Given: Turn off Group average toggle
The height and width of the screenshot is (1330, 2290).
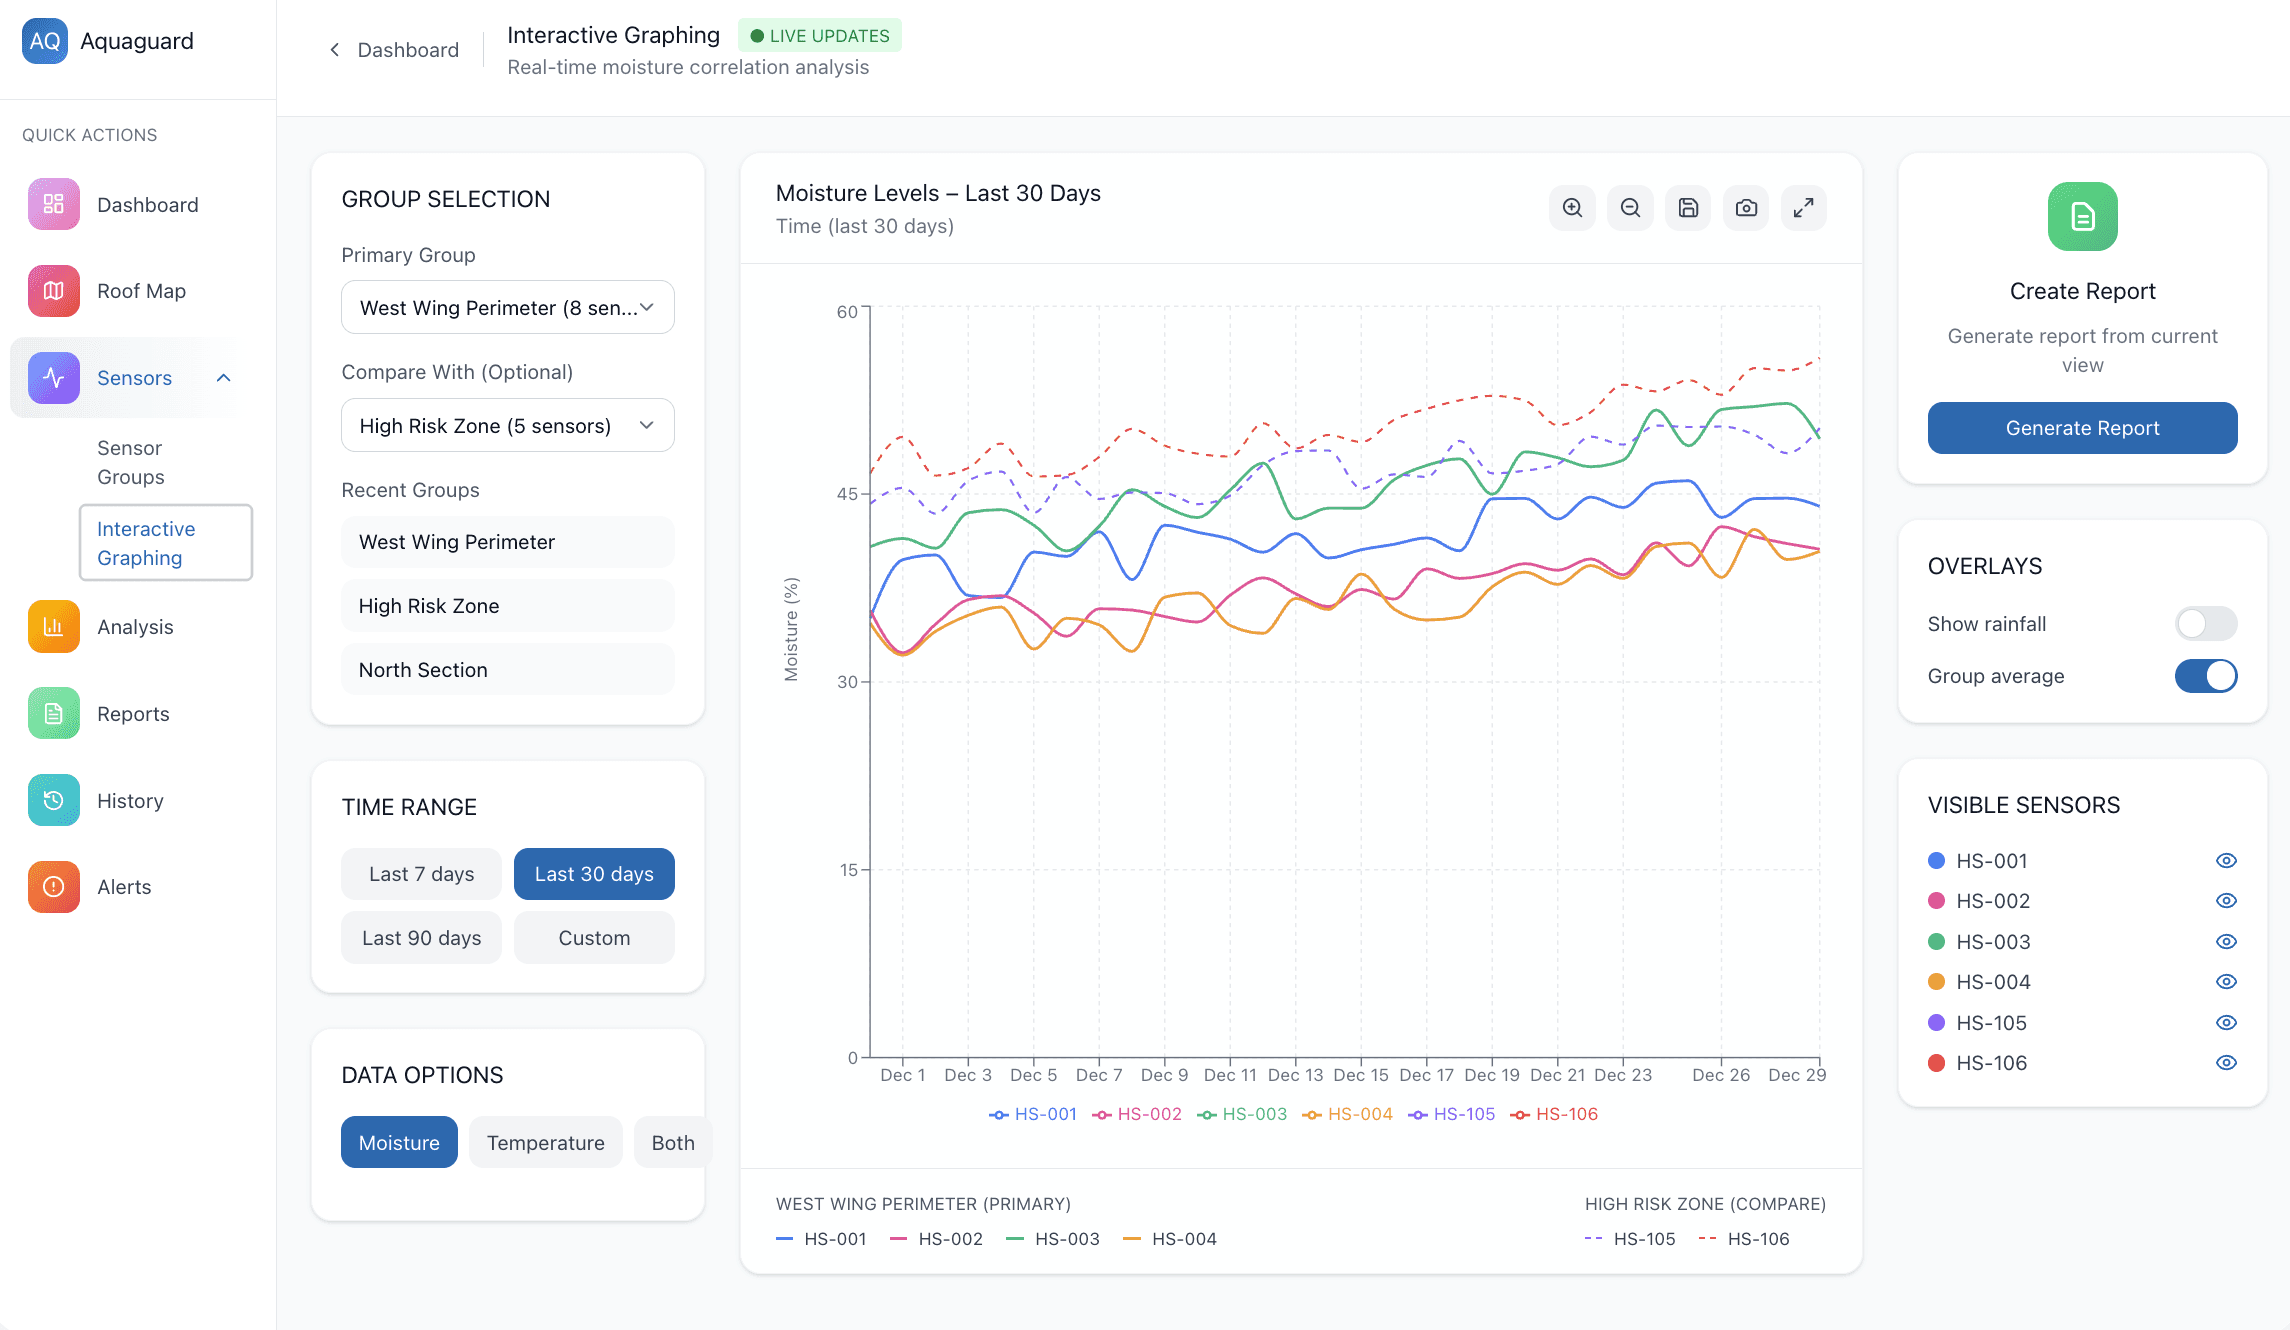Looking at the screenshot, I should 2205,676.
